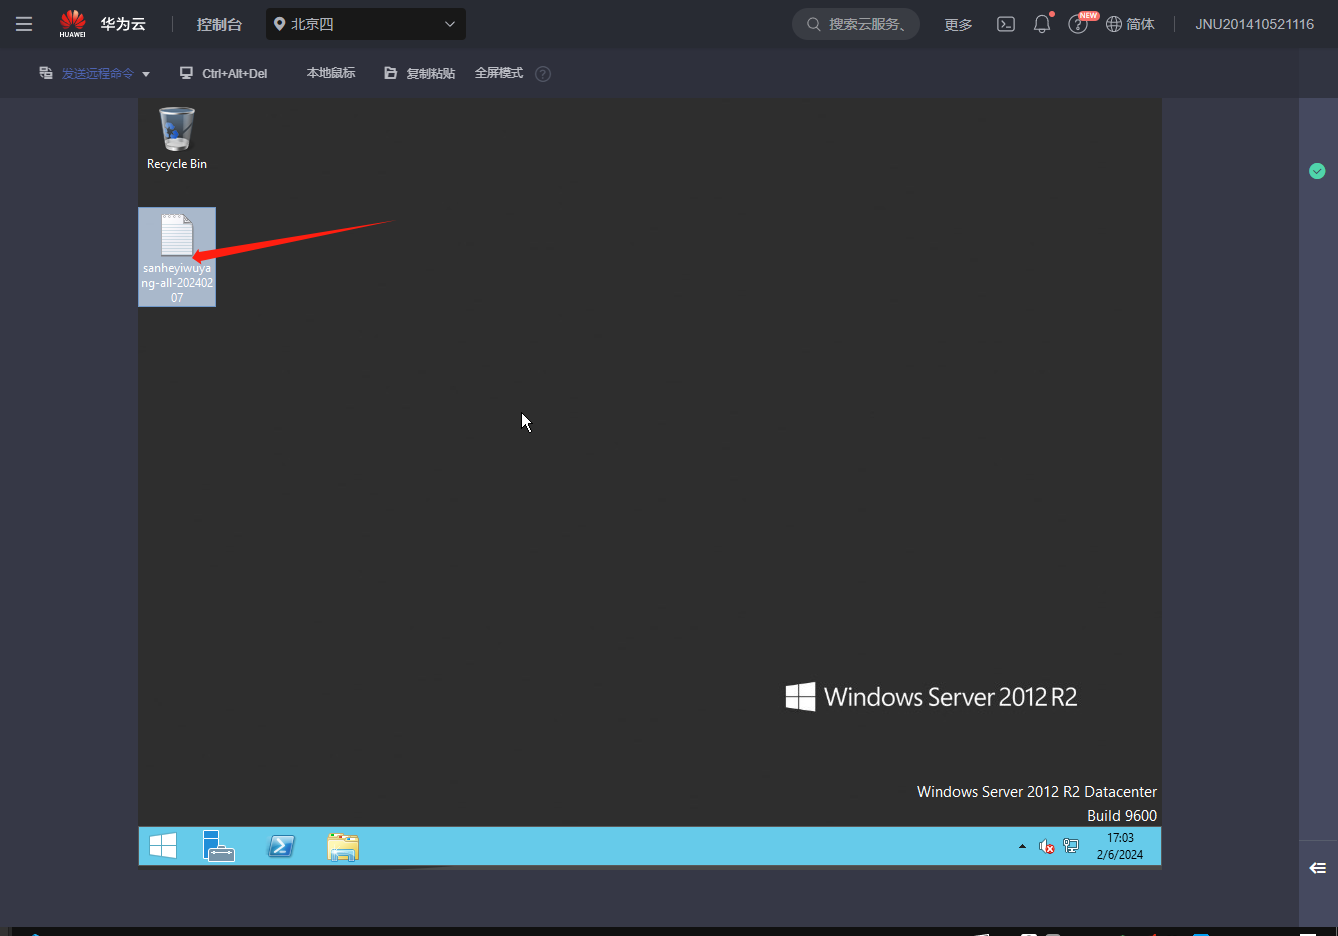Open the help question mark icon
Viewport: 1338px width, 936px height.
1078,24
